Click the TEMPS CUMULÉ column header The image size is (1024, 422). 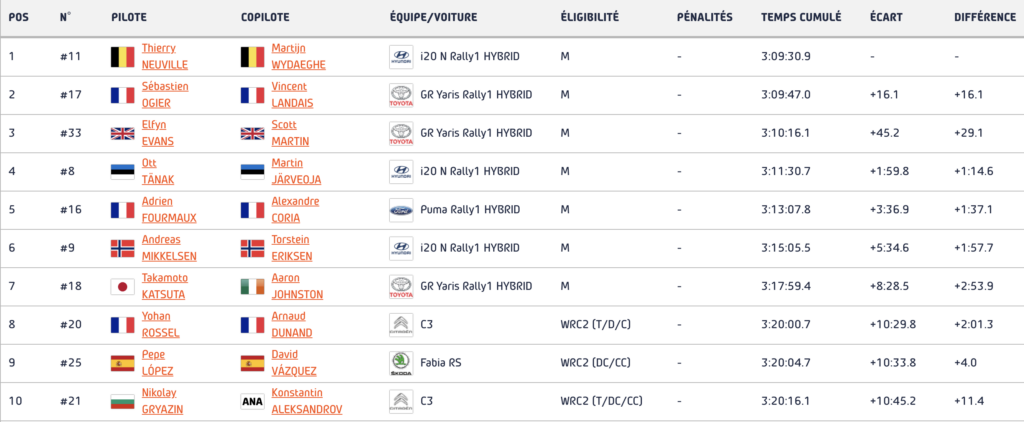click(x=800, y=17)
